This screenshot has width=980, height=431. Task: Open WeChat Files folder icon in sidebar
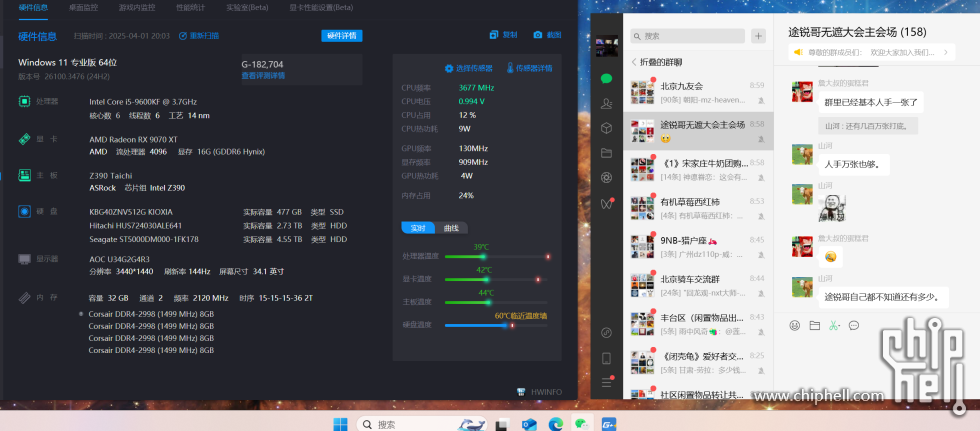coord(606,152)
